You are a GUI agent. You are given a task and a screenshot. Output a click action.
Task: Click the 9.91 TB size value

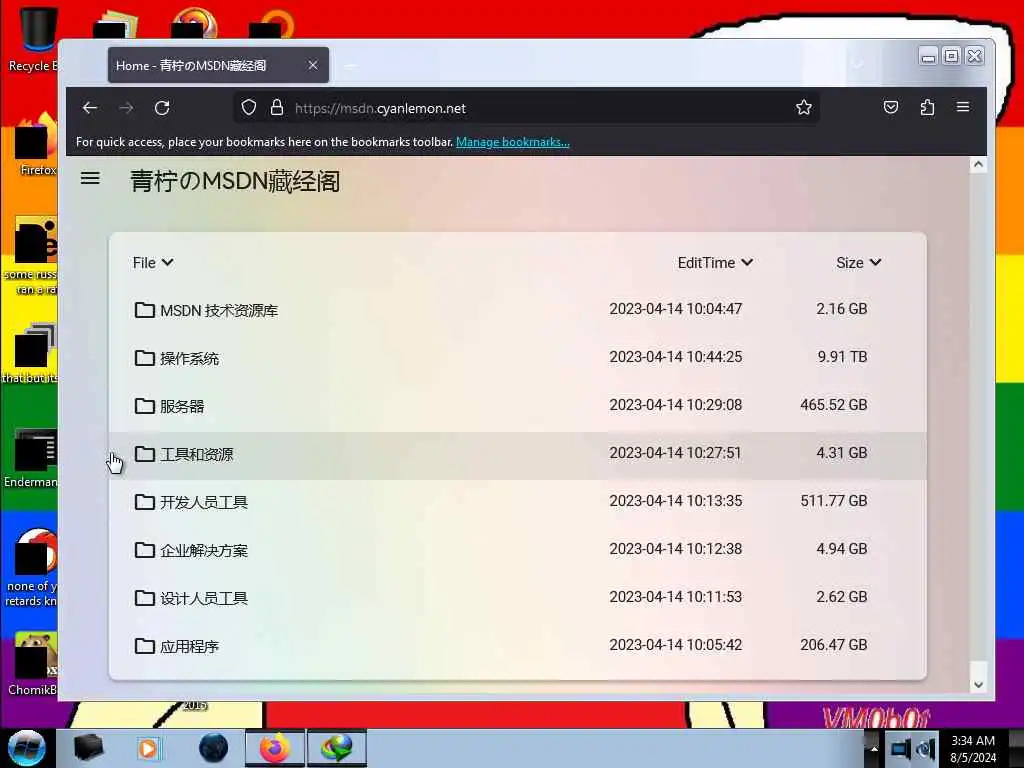click(x=842, y=357)
